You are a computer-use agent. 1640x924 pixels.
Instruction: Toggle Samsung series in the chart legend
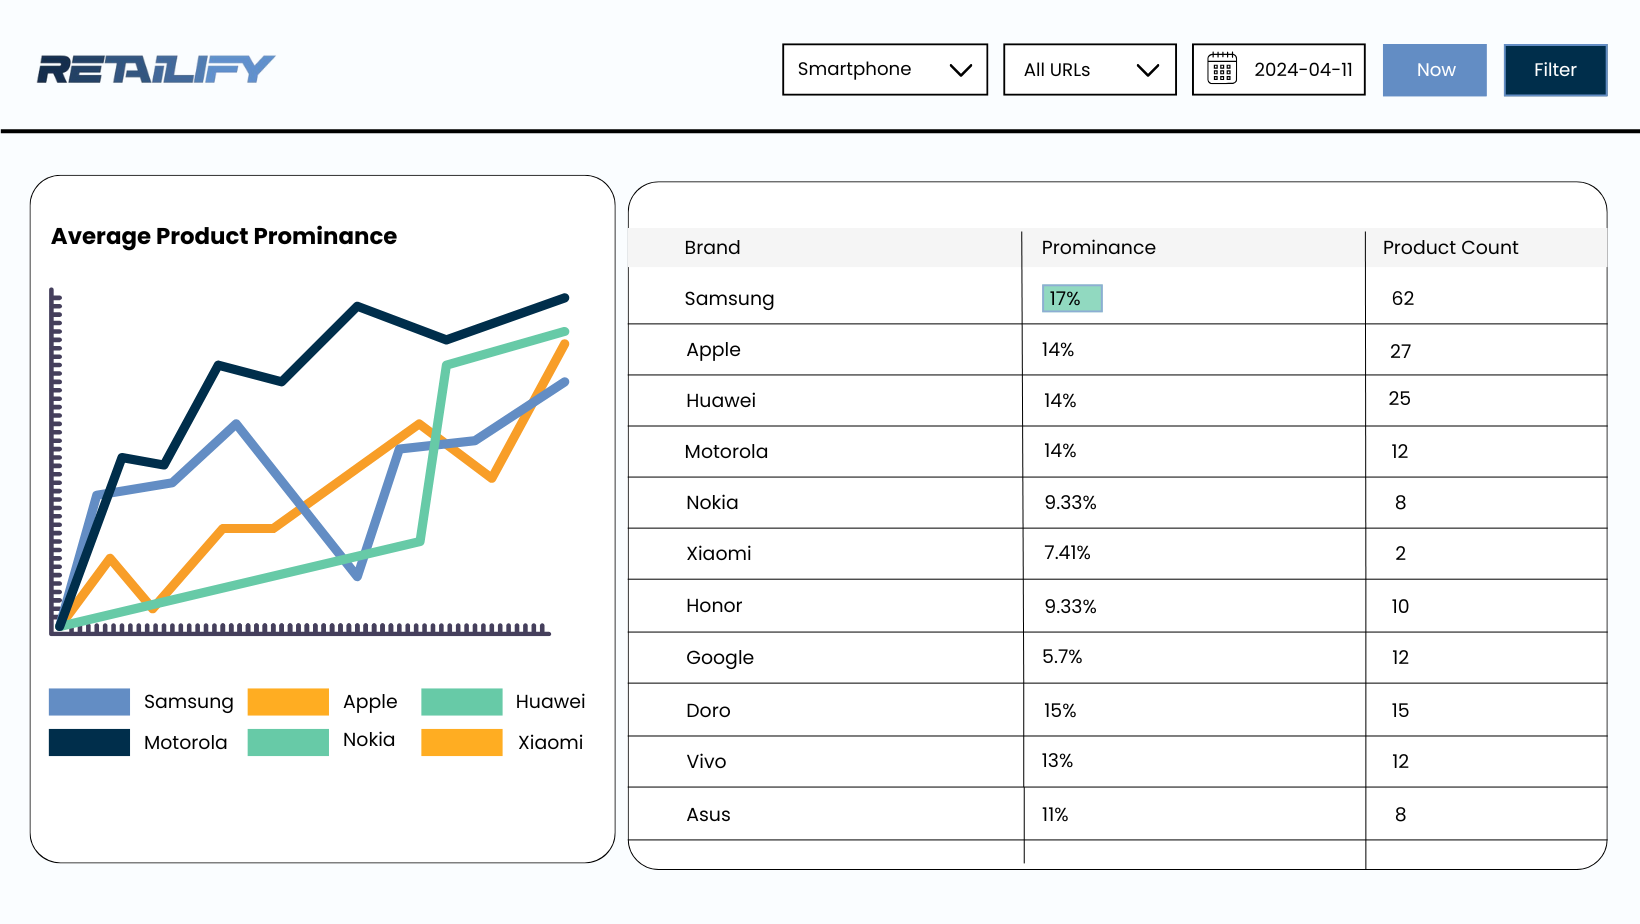pyautogui.click(x=188, y=701)
